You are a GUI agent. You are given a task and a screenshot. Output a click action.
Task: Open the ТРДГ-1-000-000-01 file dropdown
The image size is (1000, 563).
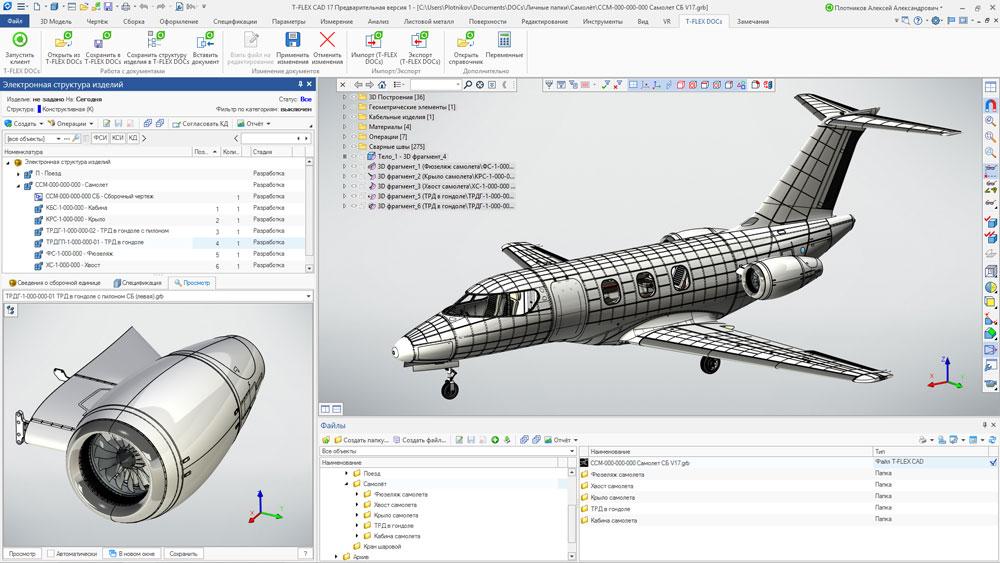click(x=309, y=296)
